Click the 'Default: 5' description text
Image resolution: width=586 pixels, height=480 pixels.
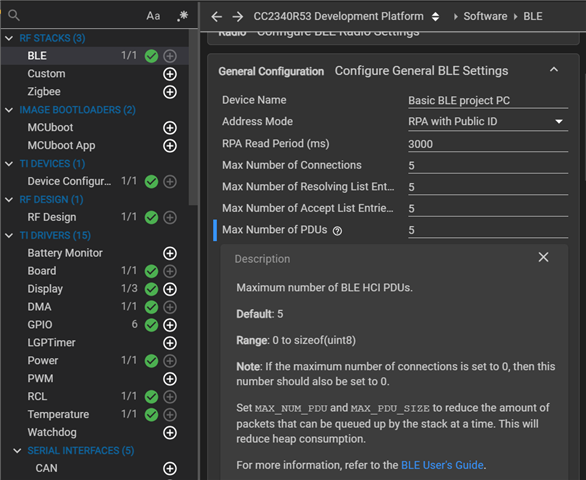coord(260,314)
